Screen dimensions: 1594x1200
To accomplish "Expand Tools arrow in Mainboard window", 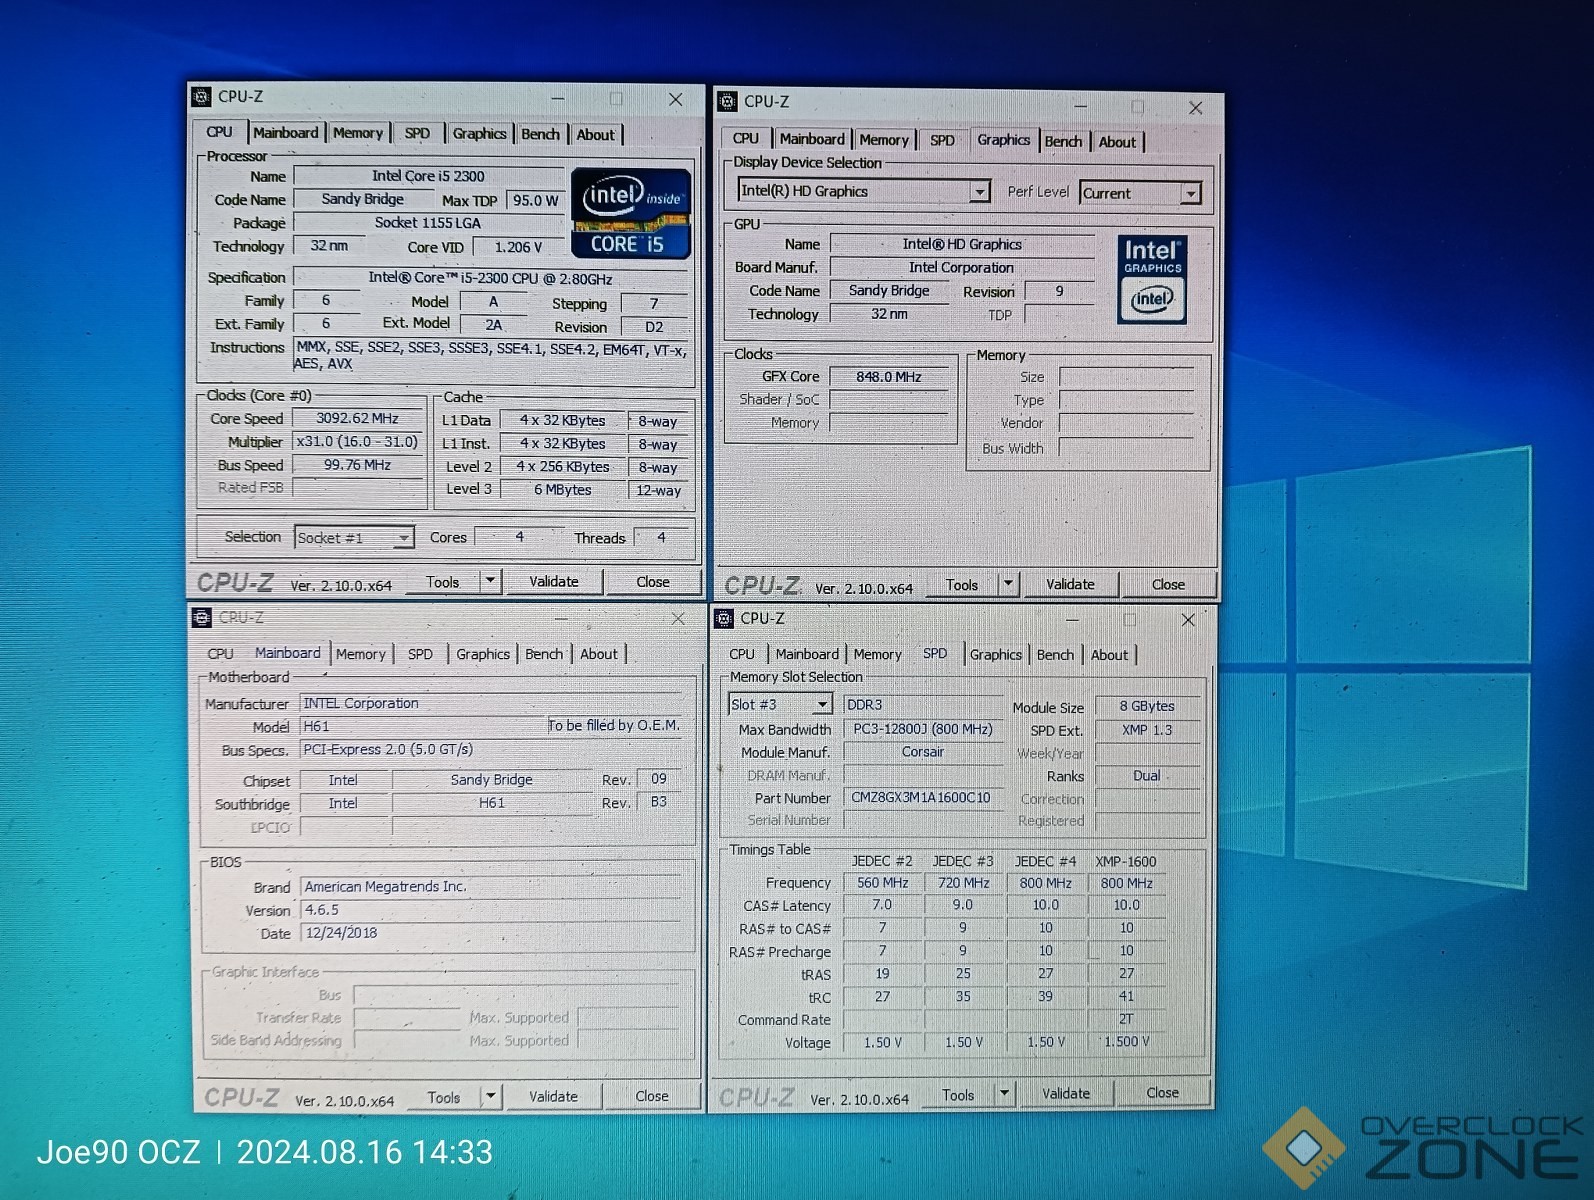I will tap(490, 1096).
